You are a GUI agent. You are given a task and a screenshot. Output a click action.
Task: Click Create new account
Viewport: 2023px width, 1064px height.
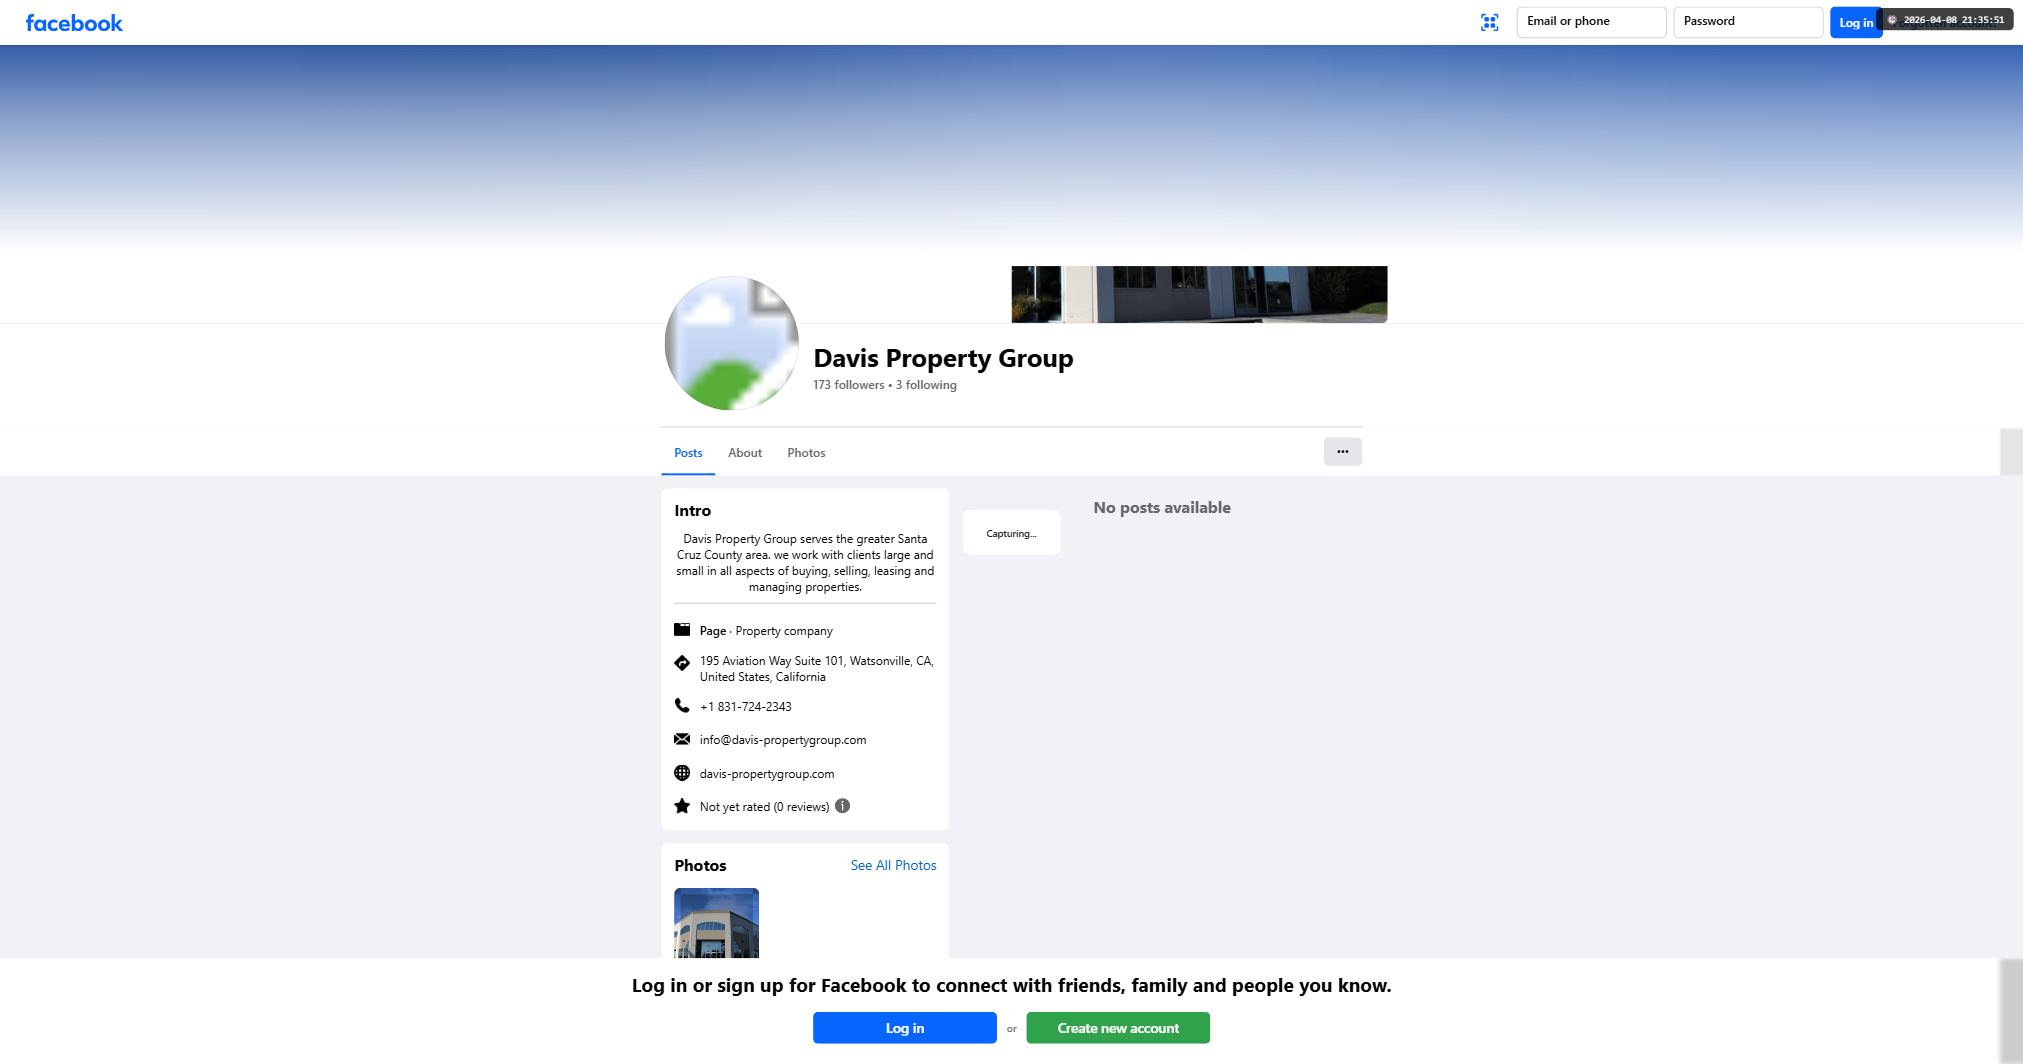tap(1118, 1028)
